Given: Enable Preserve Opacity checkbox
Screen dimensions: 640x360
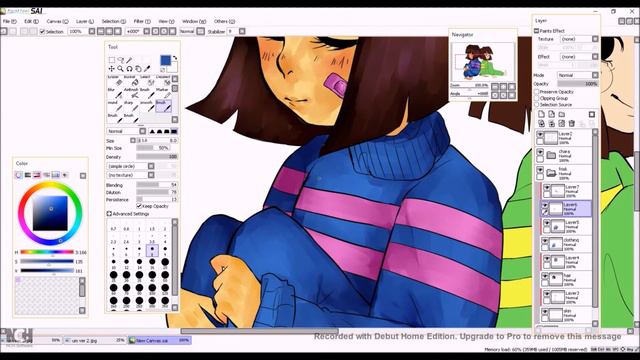Looking at the screenshot, I should [x=537, y=92].
